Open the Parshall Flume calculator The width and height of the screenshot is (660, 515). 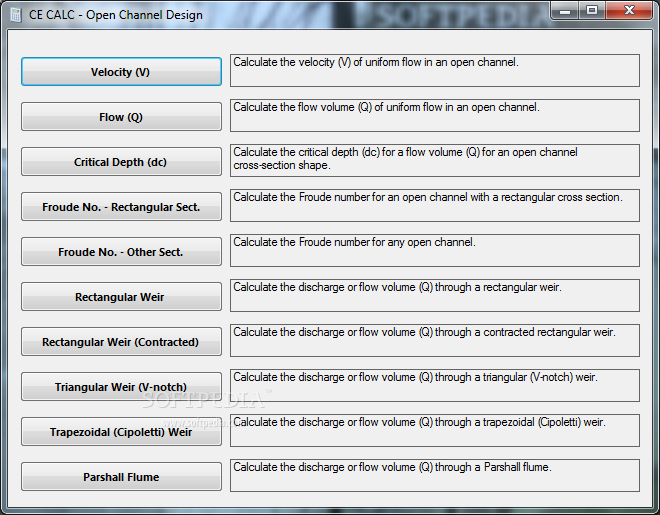pyautogui.click(x=121, y=477)
